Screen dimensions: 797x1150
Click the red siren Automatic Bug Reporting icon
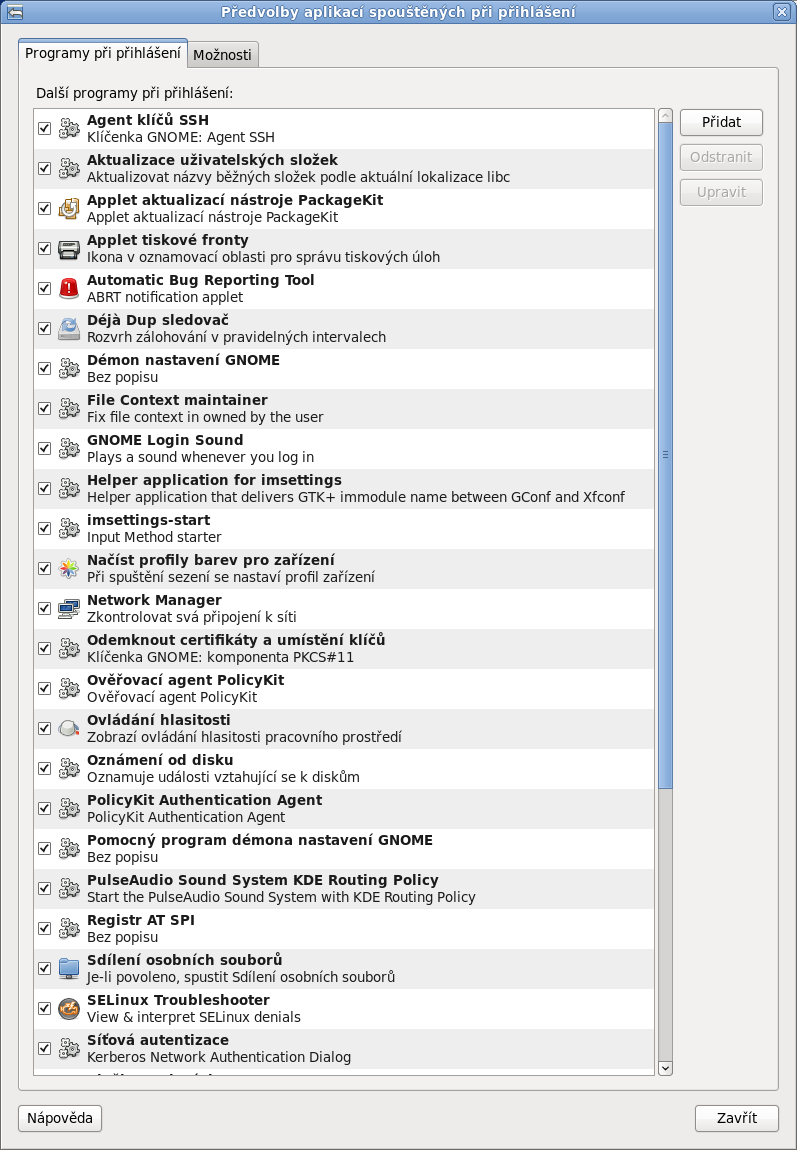click(69, 288)
